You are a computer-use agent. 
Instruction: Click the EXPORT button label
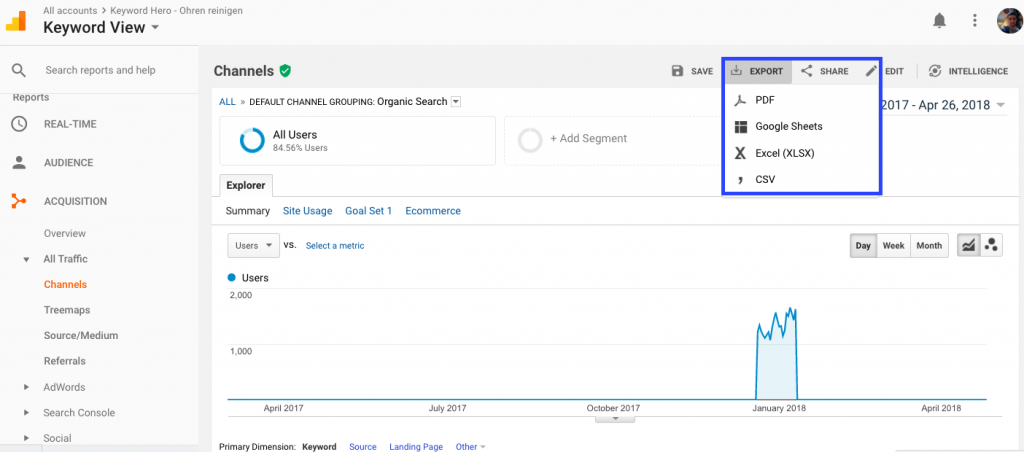coord(766,71)
